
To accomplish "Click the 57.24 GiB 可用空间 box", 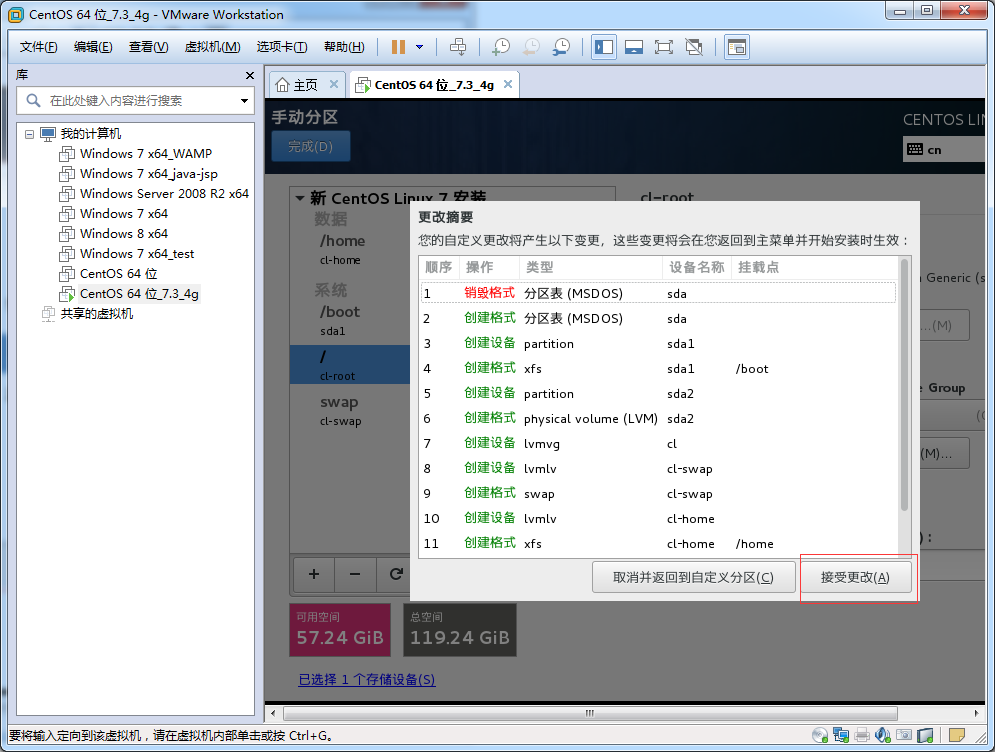I will tap(340, 630).
